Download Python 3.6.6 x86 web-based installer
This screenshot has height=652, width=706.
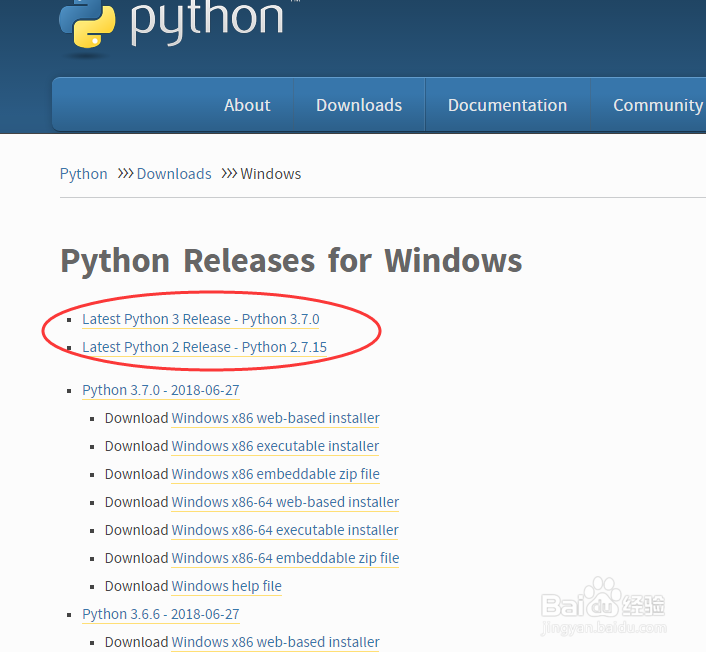tap(275, 642)
